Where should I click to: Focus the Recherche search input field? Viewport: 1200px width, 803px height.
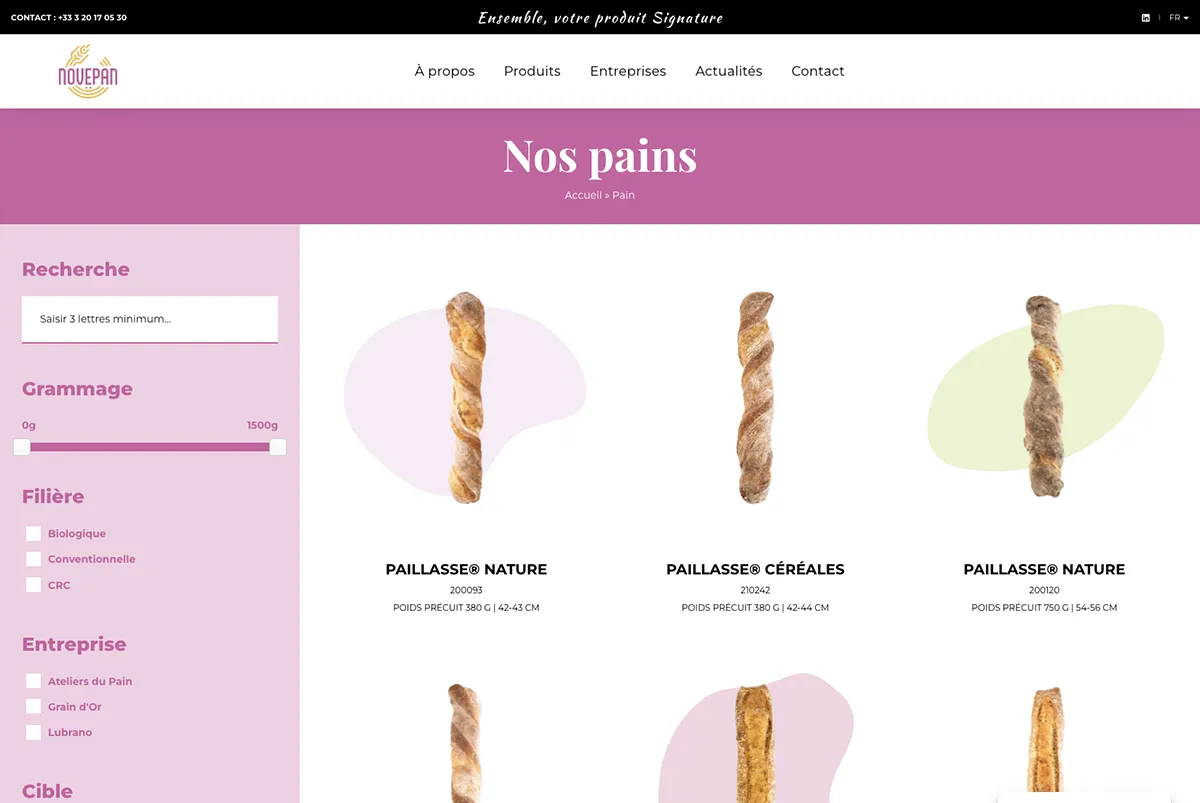click(x=150, y=319)
